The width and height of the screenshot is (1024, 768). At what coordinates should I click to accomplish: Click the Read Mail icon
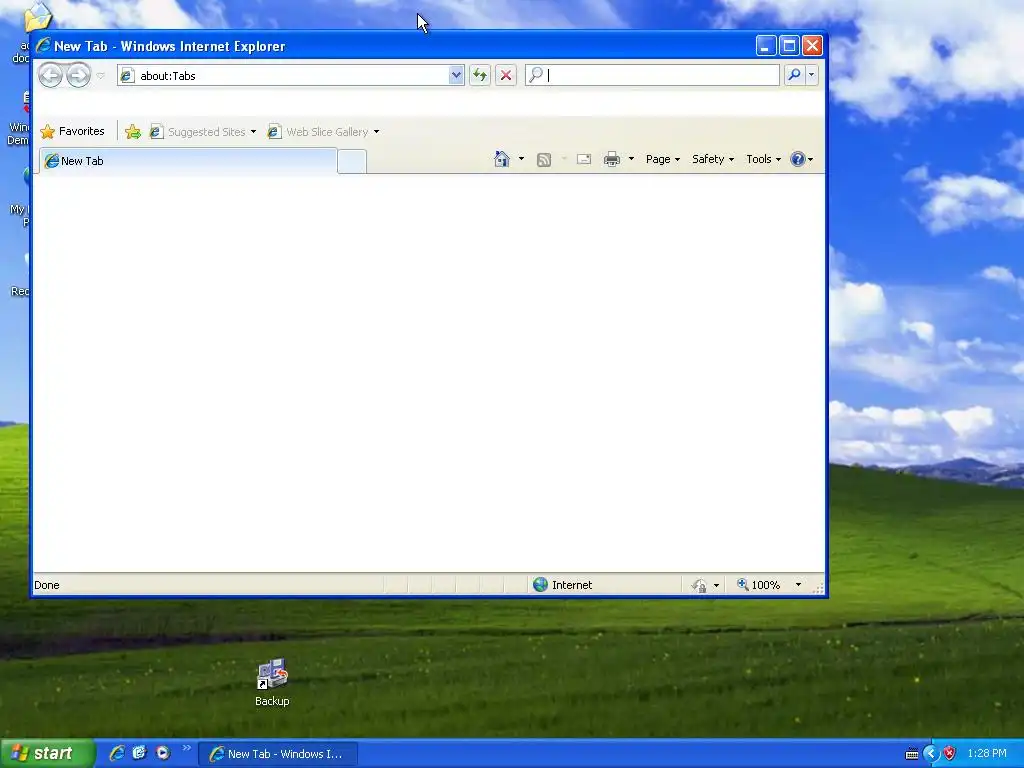pos(584,159)
